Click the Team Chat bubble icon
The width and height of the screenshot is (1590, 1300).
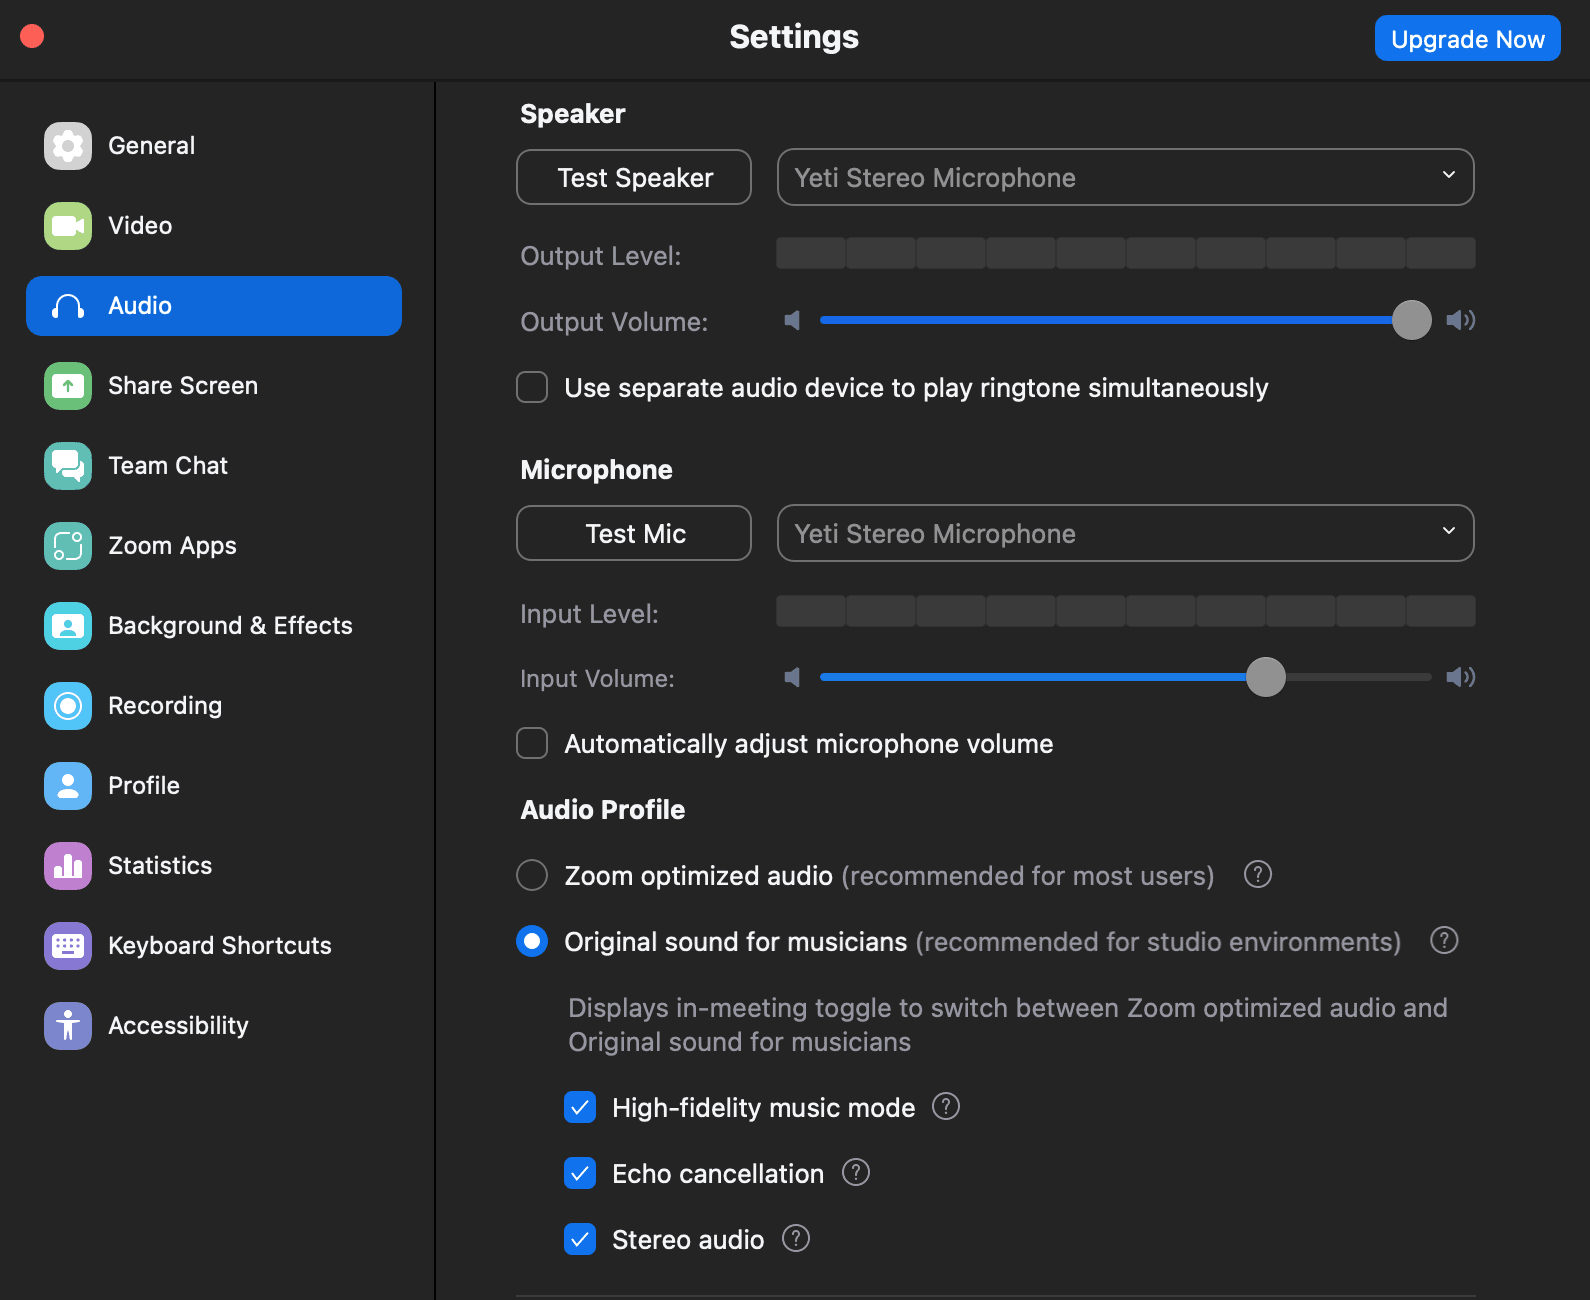pyautogui.click(x=68, y=466)
